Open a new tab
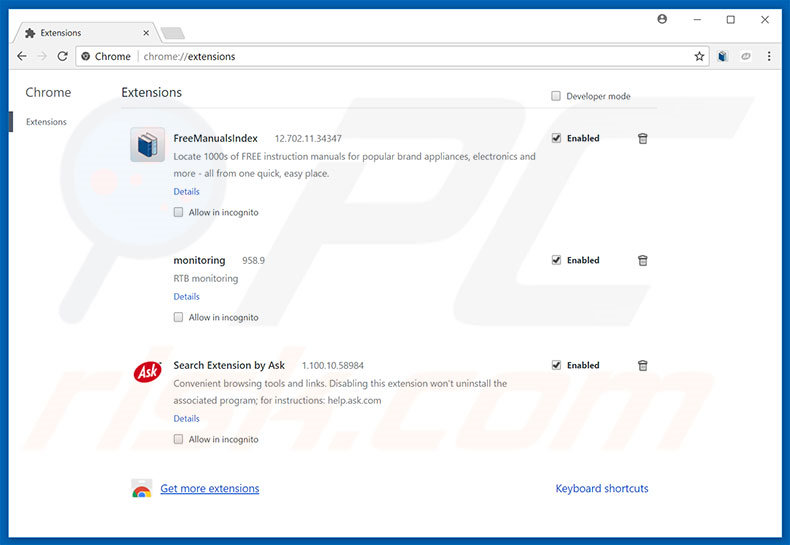Screen dimensions: 790x545 173,33
